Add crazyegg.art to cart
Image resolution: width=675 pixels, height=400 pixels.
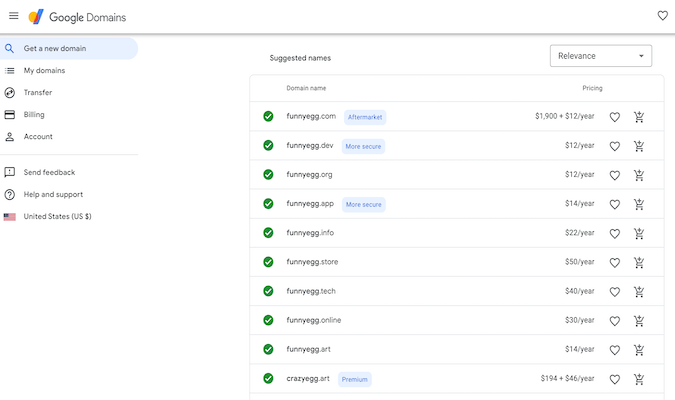pos(639,379)
